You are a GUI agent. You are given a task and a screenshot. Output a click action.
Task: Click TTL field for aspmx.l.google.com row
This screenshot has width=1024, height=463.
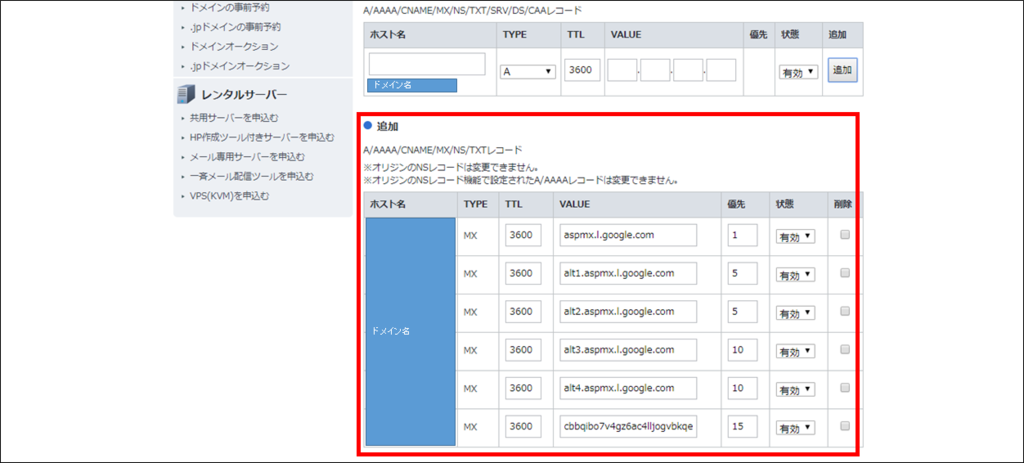click(x=523, y=235)
